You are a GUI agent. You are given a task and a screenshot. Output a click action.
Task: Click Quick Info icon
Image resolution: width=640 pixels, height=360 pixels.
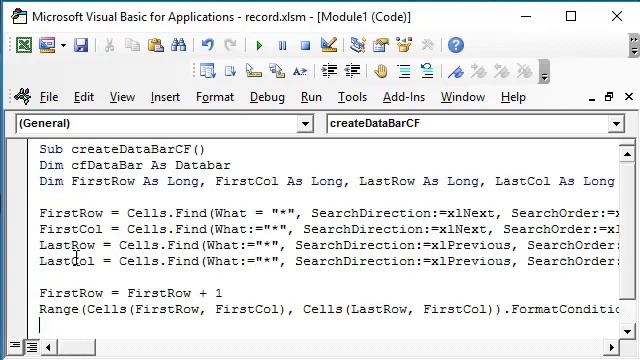tap(254, 71)
